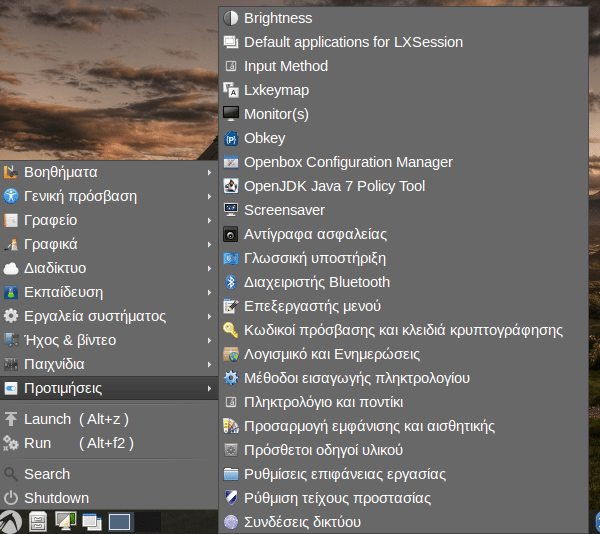
Task: Open 'Ρύθμιση τείχους προστασίας' entry
Action: pyautogui.click(x=338, y=498)
